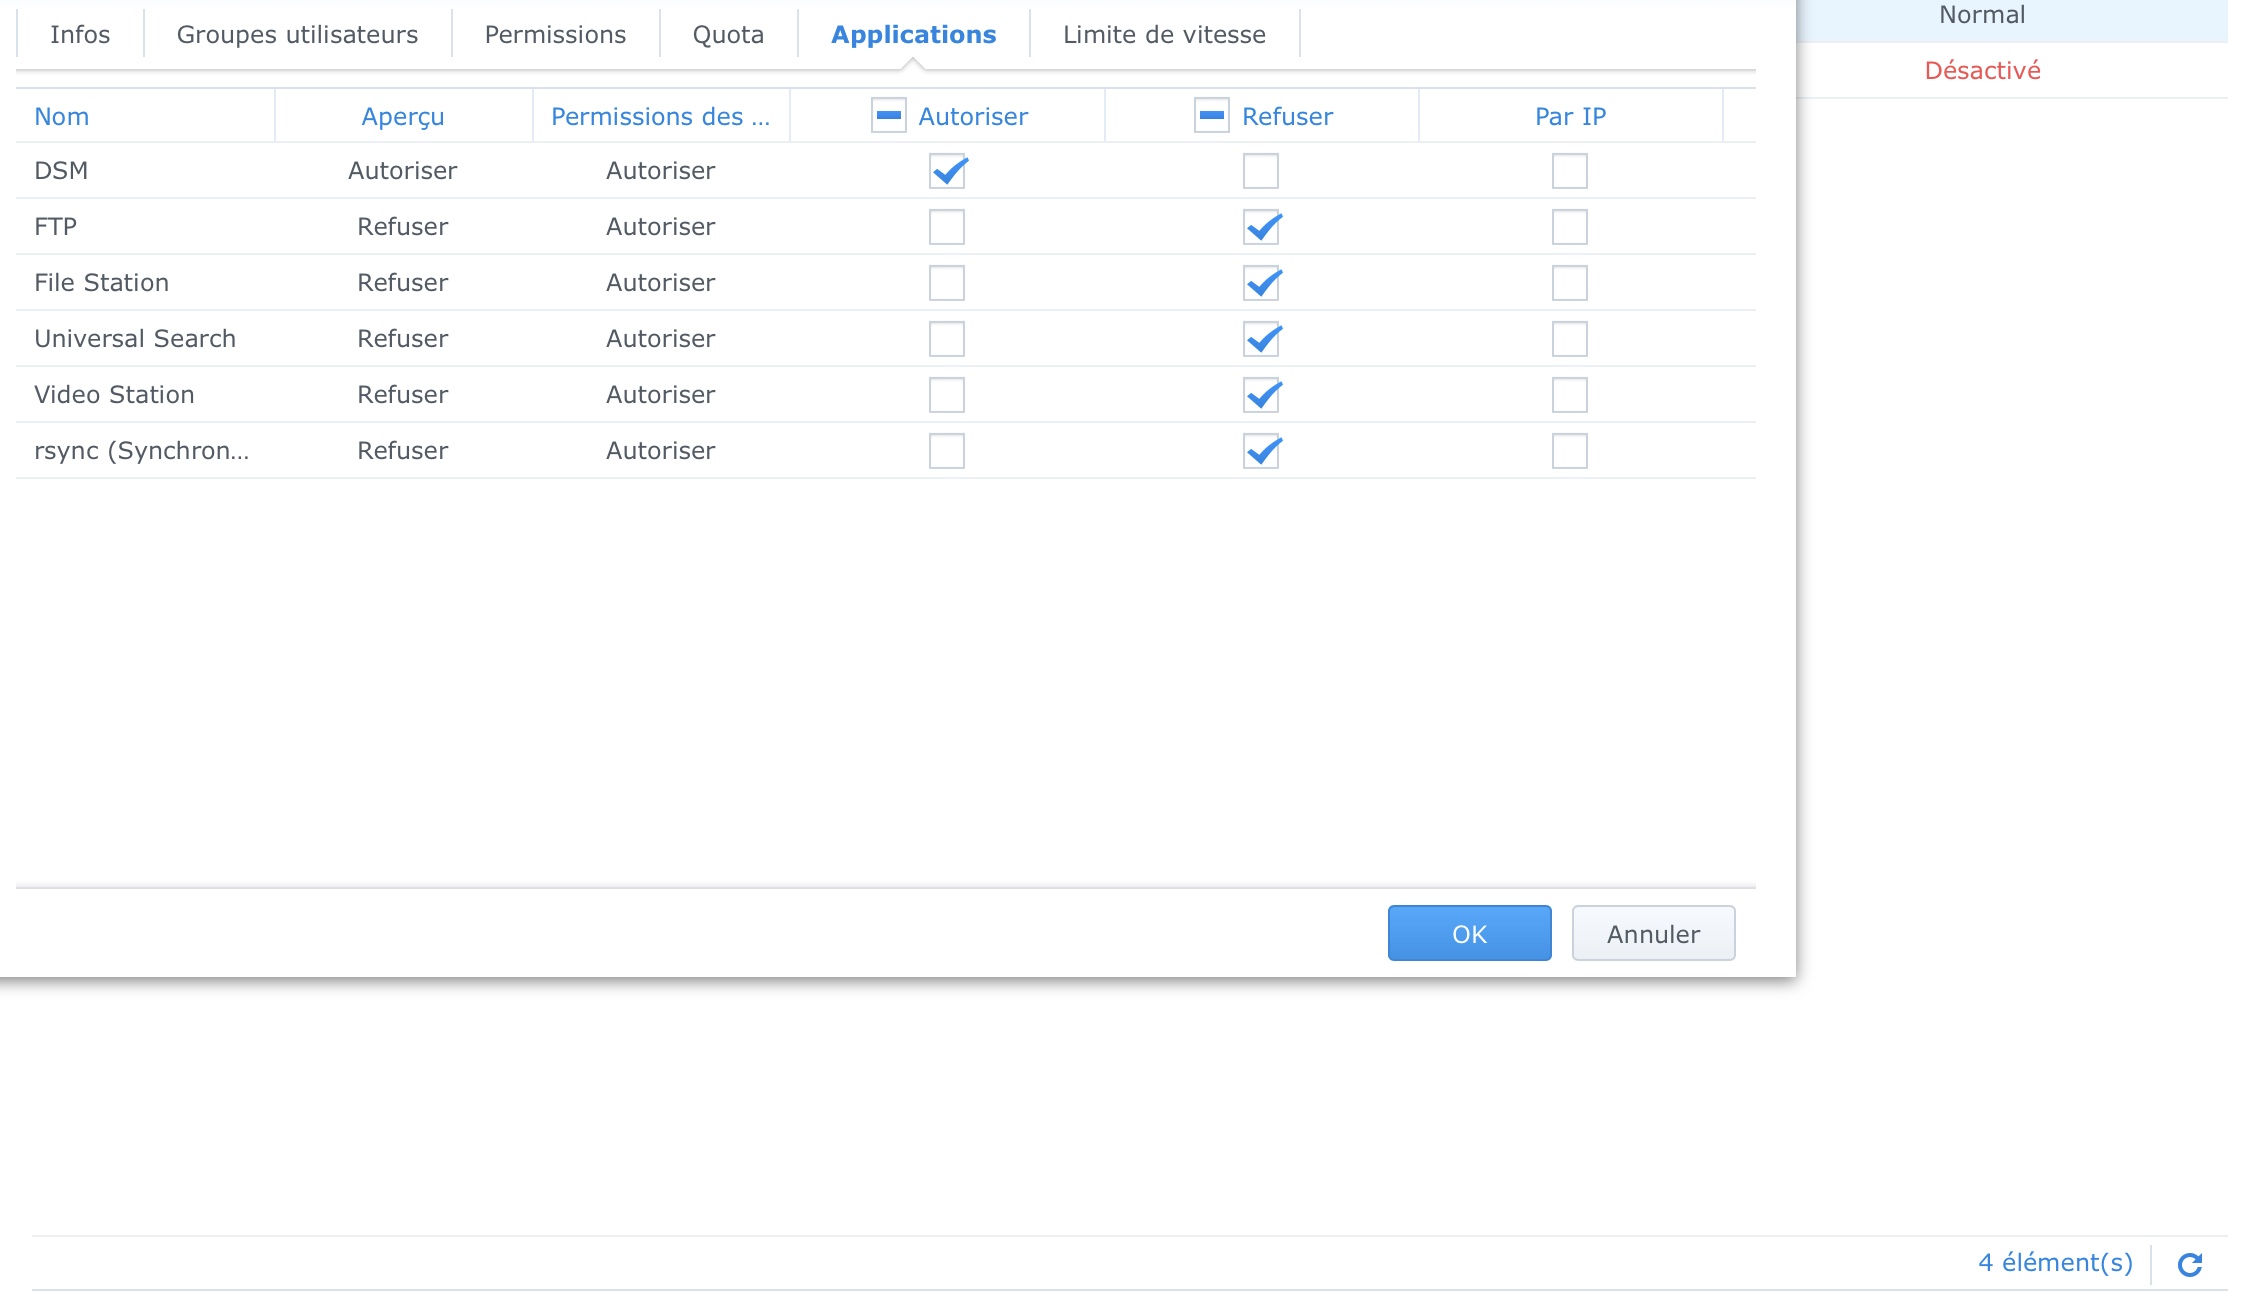This screenshot has height=1315, width=2252.
Task: Sort by the Nom column header
Action: [x=62, y=117]
